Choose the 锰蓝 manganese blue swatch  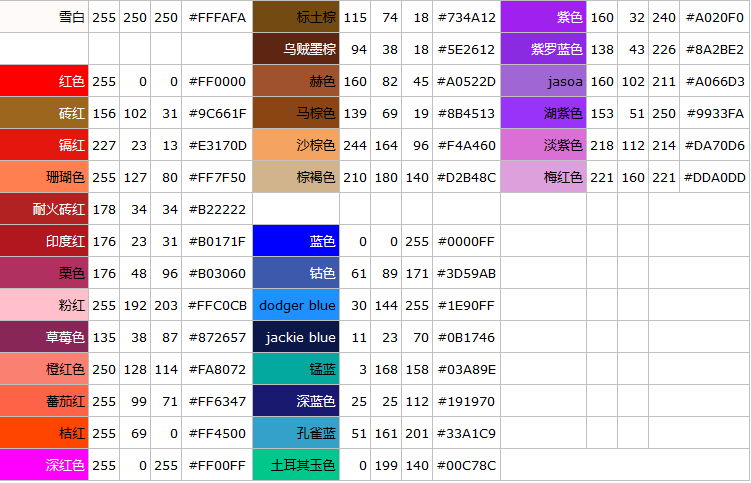(296, 369)
